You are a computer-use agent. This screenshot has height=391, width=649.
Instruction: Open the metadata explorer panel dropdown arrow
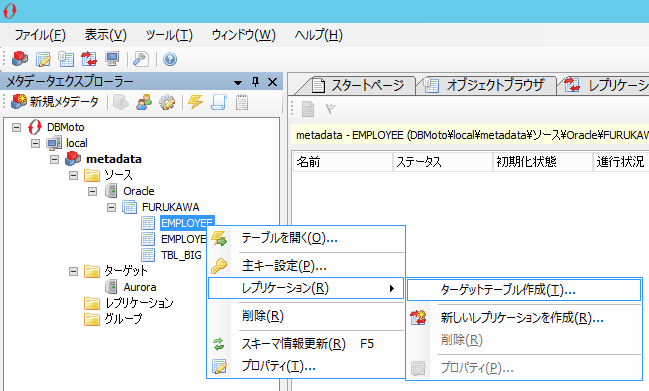[x=238, y=83]
